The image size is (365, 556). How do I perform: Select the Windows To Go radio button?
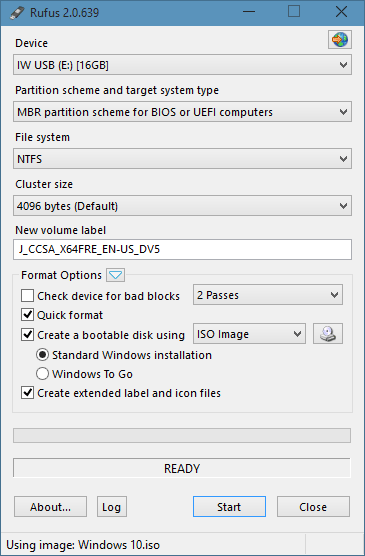(x=42, y=374)
